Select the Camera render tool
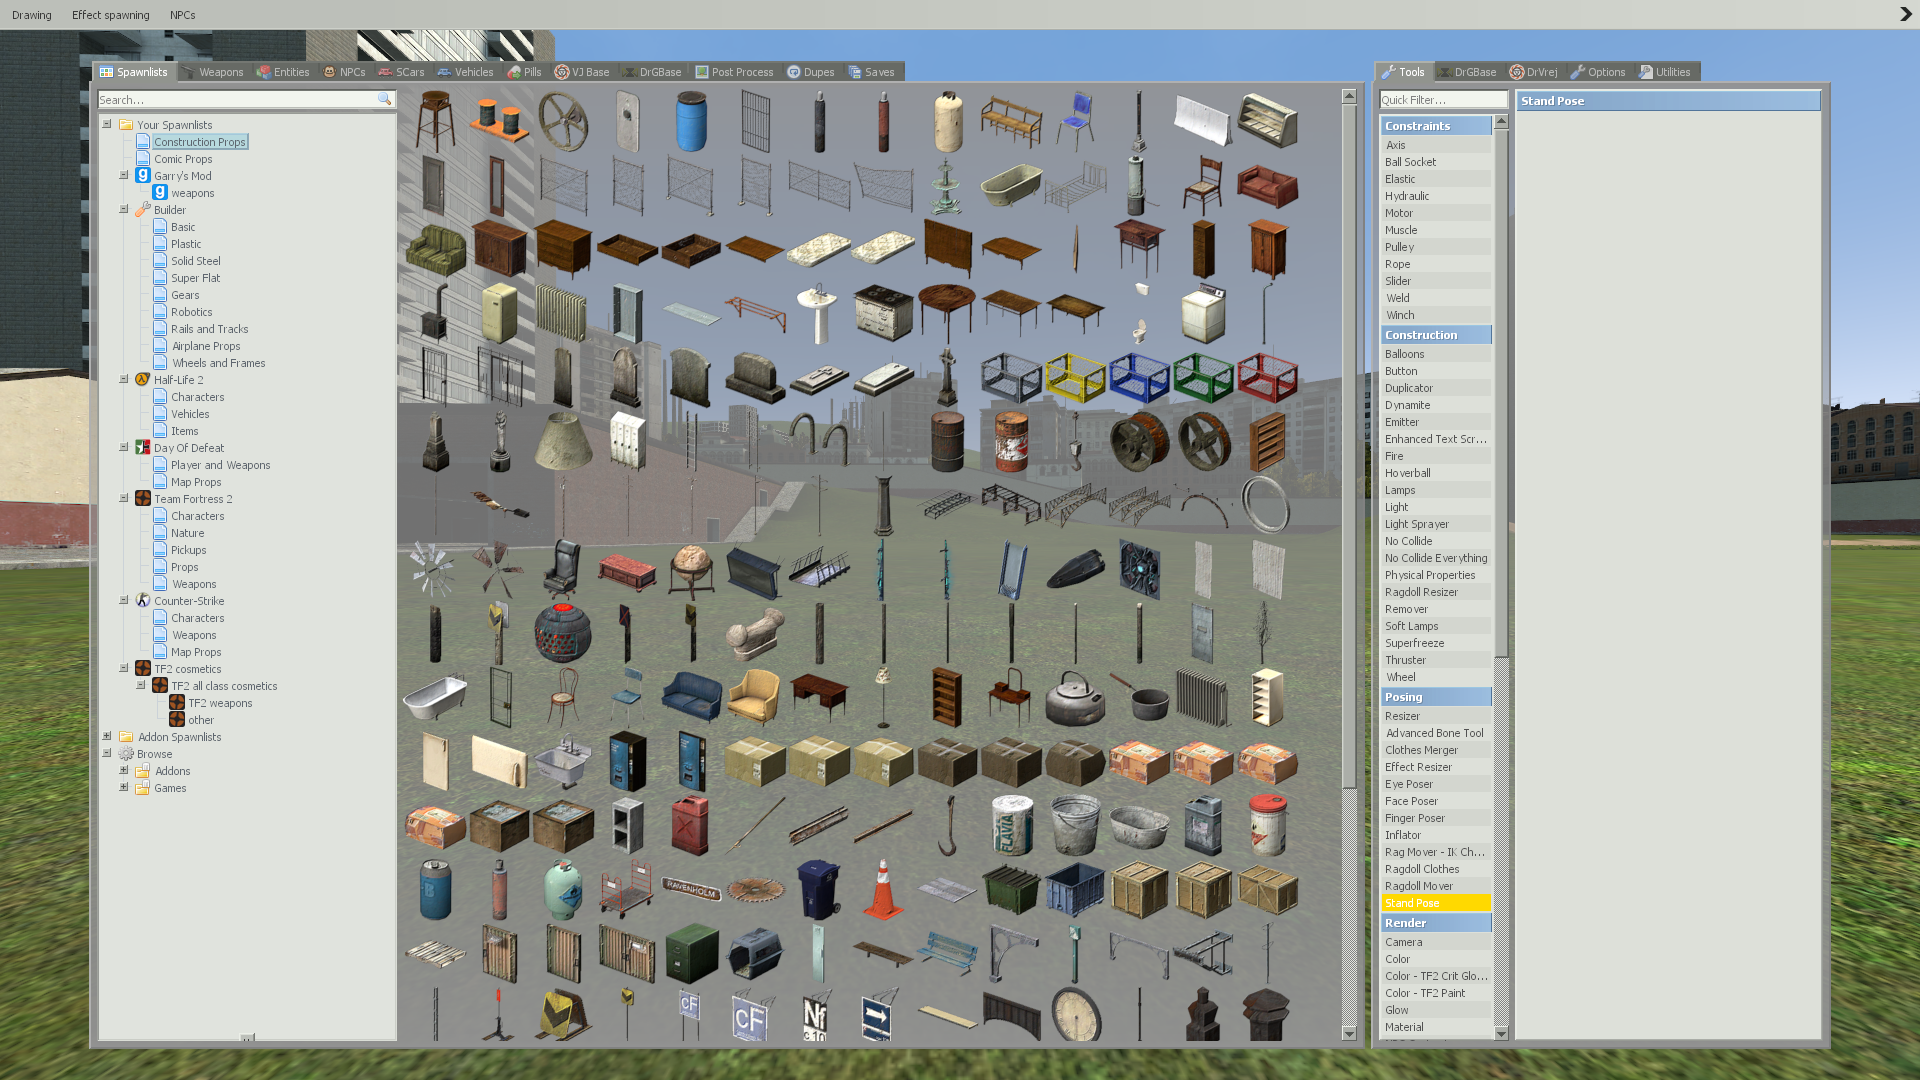This screenshot has height=1080, width=1920. pyautogui.click(x=1436, y=942)
